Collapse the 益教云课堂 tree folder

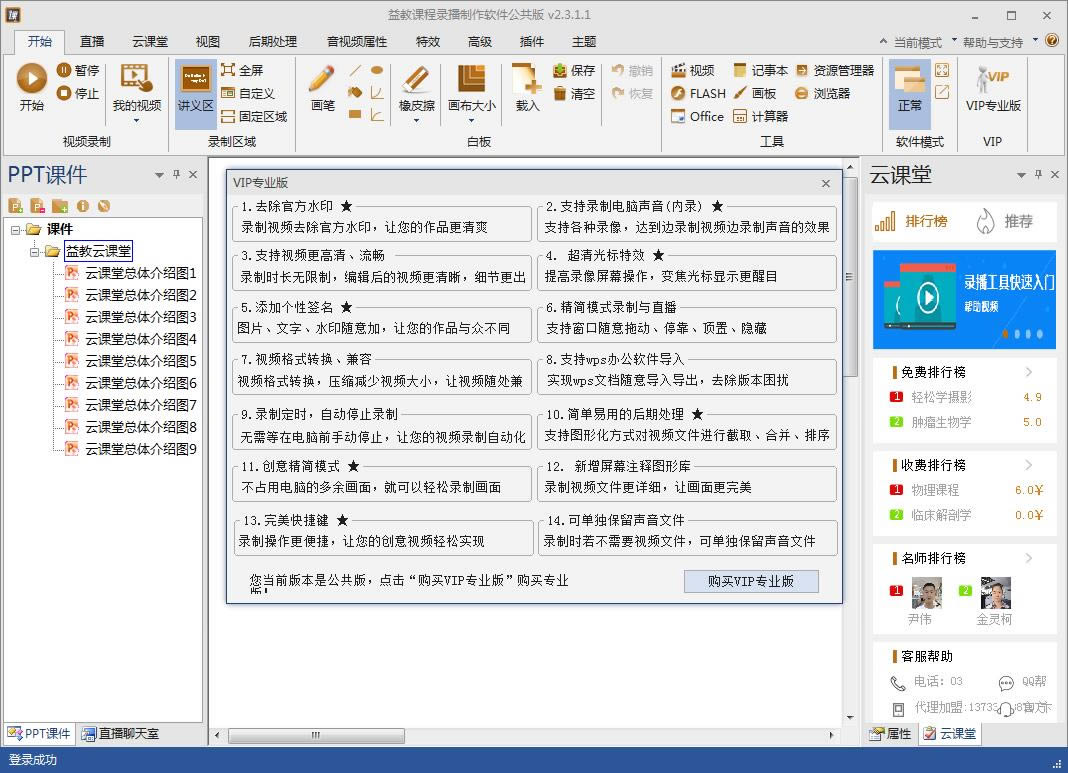point(34,251)
